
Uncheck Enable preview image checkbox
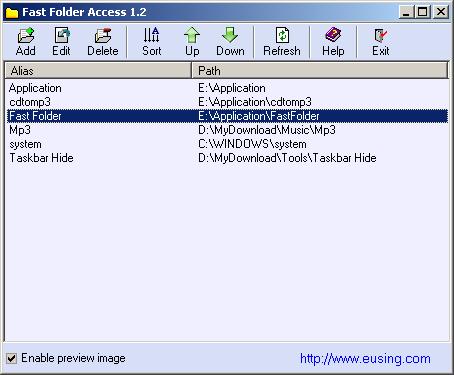click(12, 359)
